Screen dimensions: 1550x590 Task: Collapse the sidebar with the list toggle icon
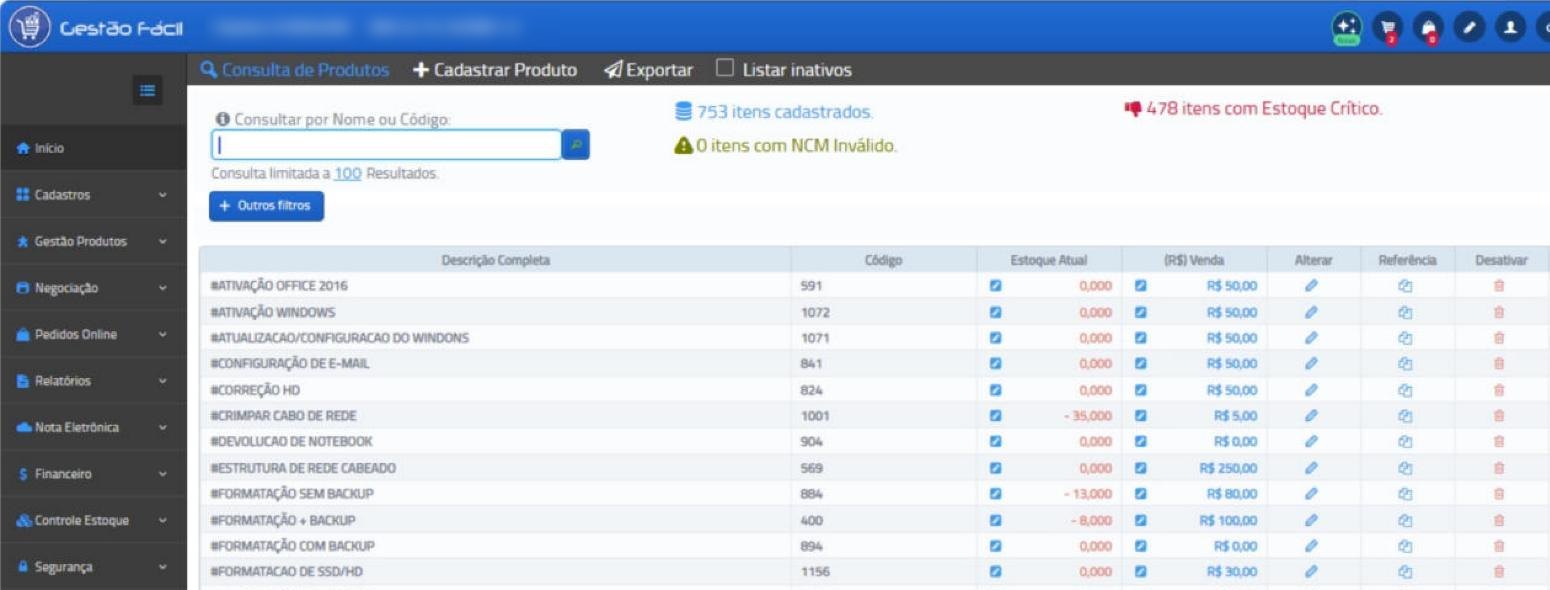148,91
